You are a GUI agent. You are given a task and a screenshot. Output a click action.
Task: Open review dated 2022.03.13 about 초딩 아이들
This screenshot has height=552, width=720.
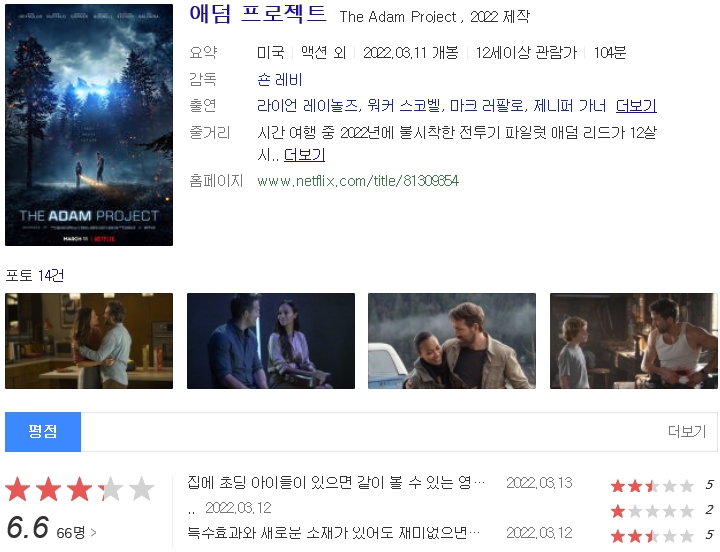(336, 483)
